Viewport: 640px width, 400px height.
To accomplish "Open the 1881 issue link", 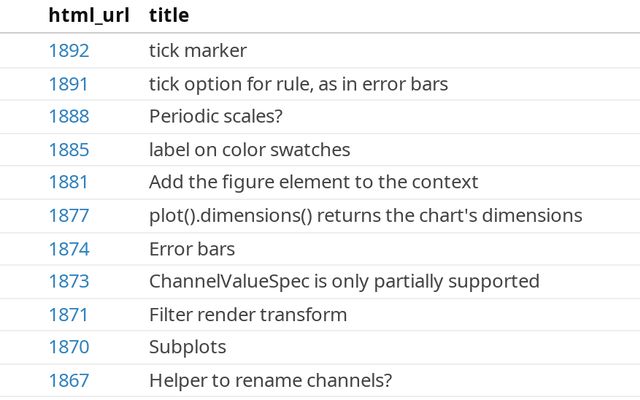I will 68,183.
